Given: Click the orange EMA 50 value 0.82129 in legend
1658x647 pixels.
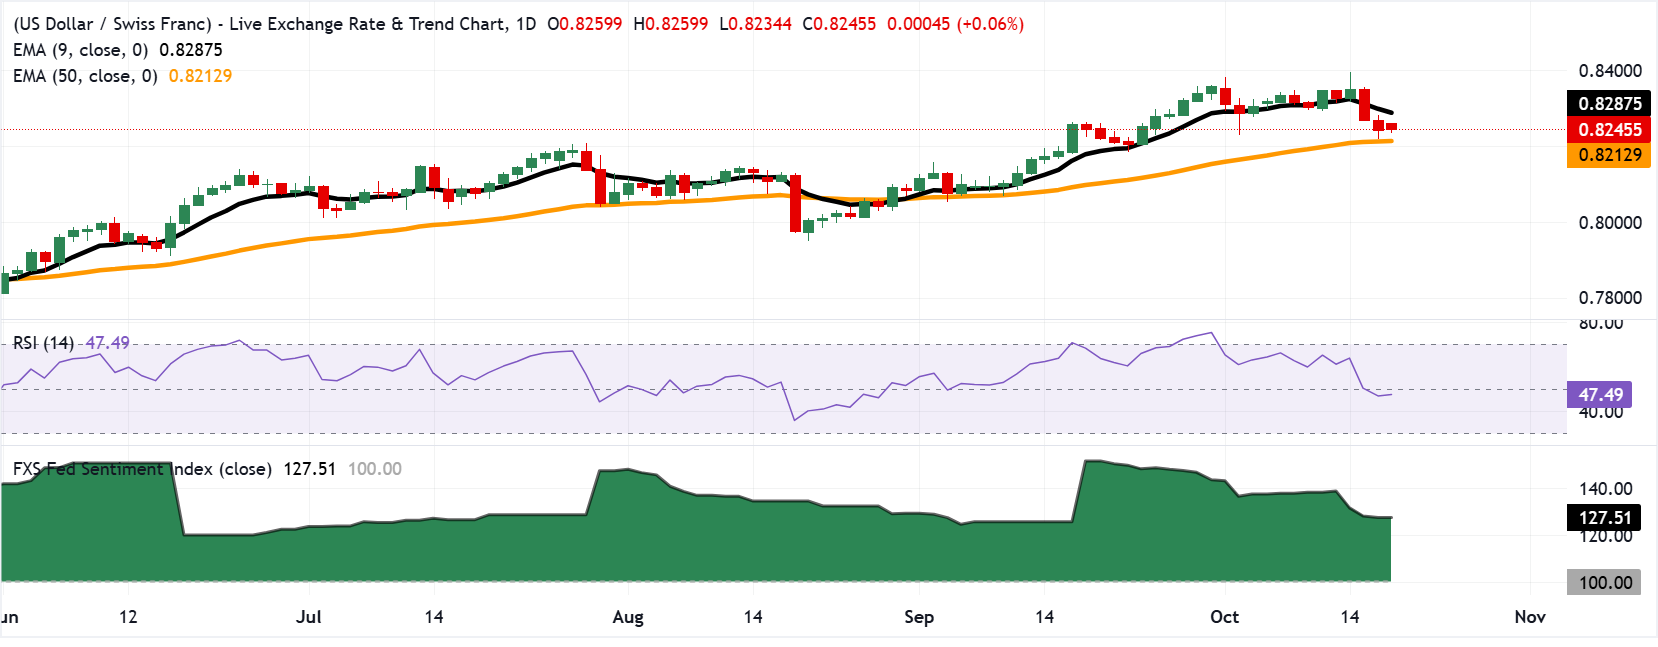Looking at the screenshot, I should [200, 76].
